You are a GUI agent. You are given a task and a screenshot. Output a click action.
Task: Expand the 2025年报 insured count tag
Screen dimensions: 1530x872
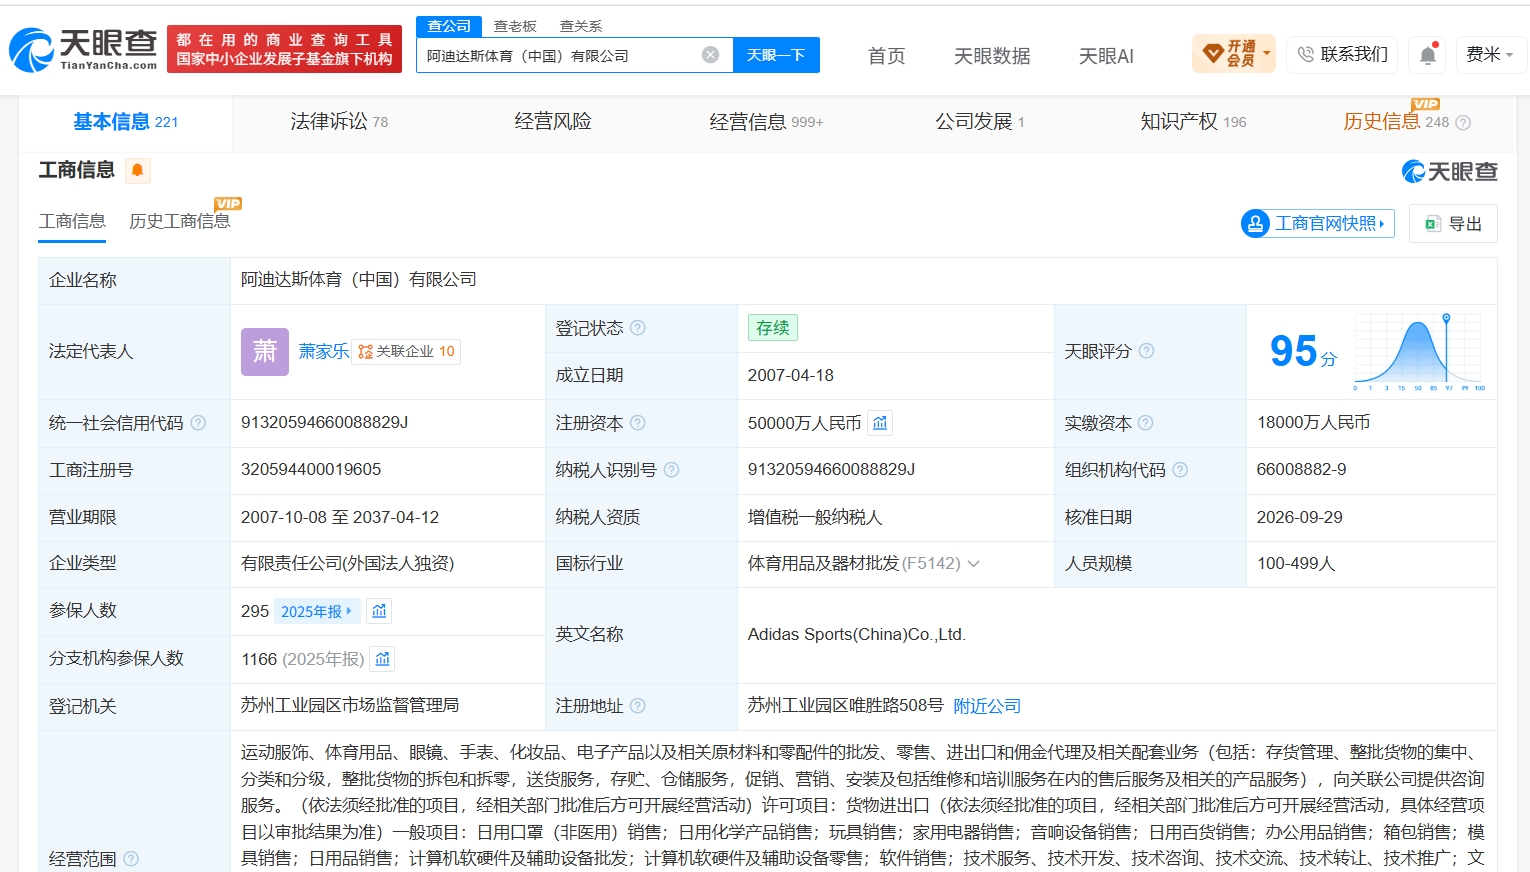pyautogui.click(x=317, y=611)
